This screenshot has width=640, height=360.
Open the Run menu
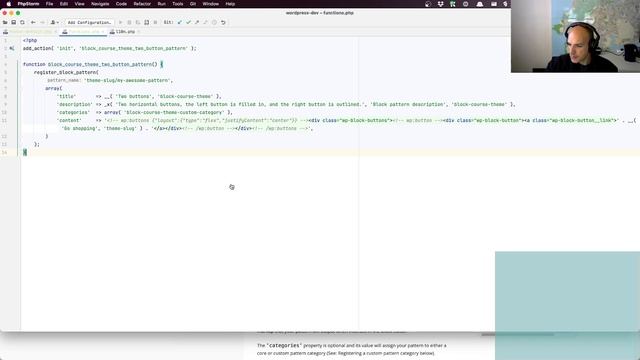[162, 4]
